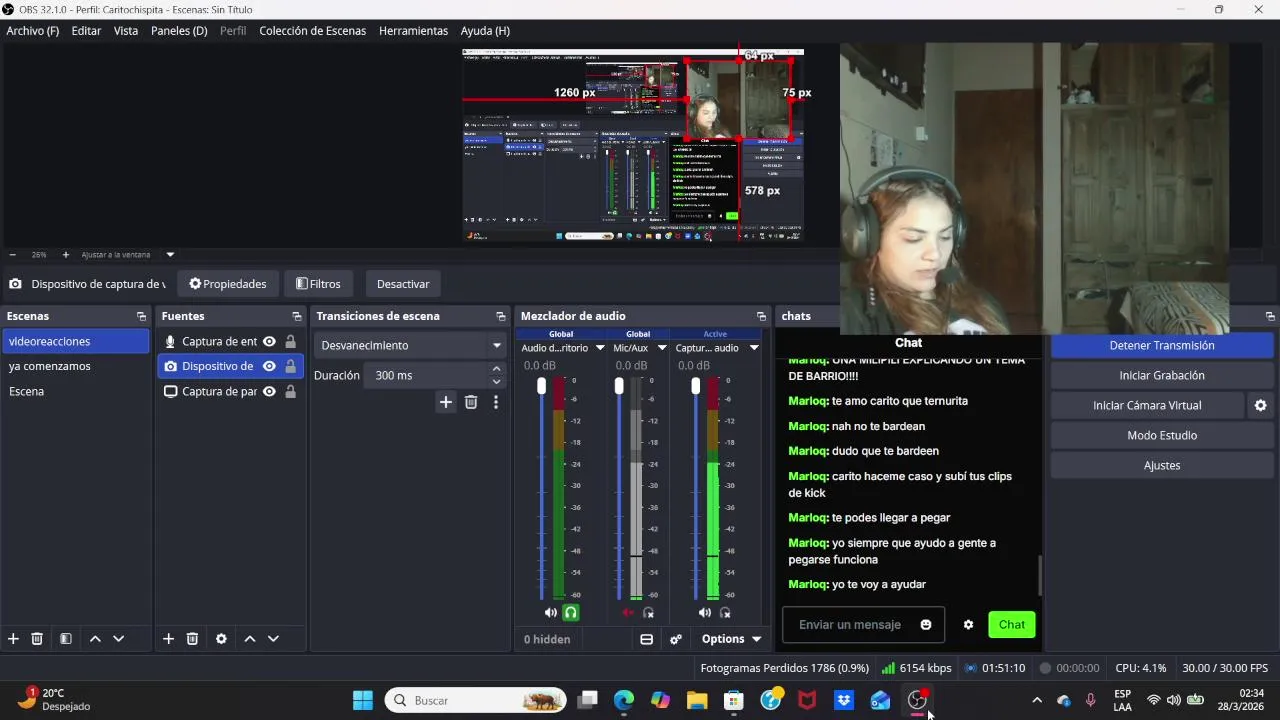This screenshot has height=720, width=1280.
Task: Adjust Captura audio volume slider
Action: tap(696, 386)
